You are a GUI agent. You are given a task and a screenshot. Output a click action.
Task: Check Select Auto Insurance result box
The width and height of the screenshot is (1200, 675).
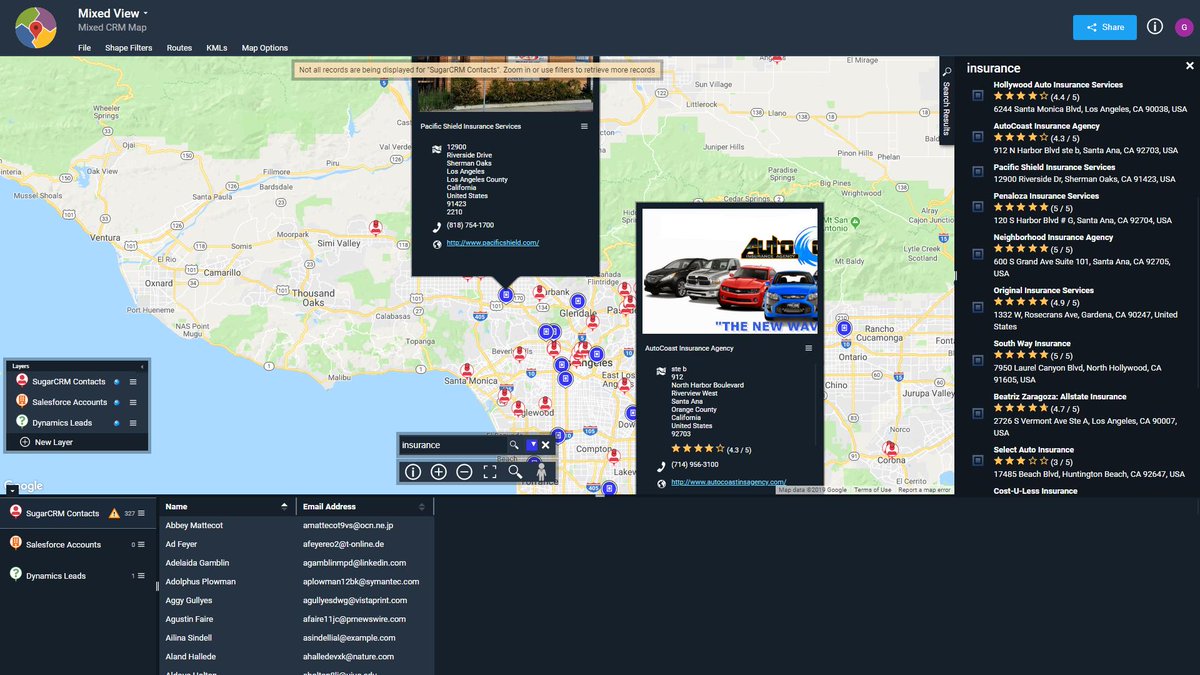(x=978, y=461)
